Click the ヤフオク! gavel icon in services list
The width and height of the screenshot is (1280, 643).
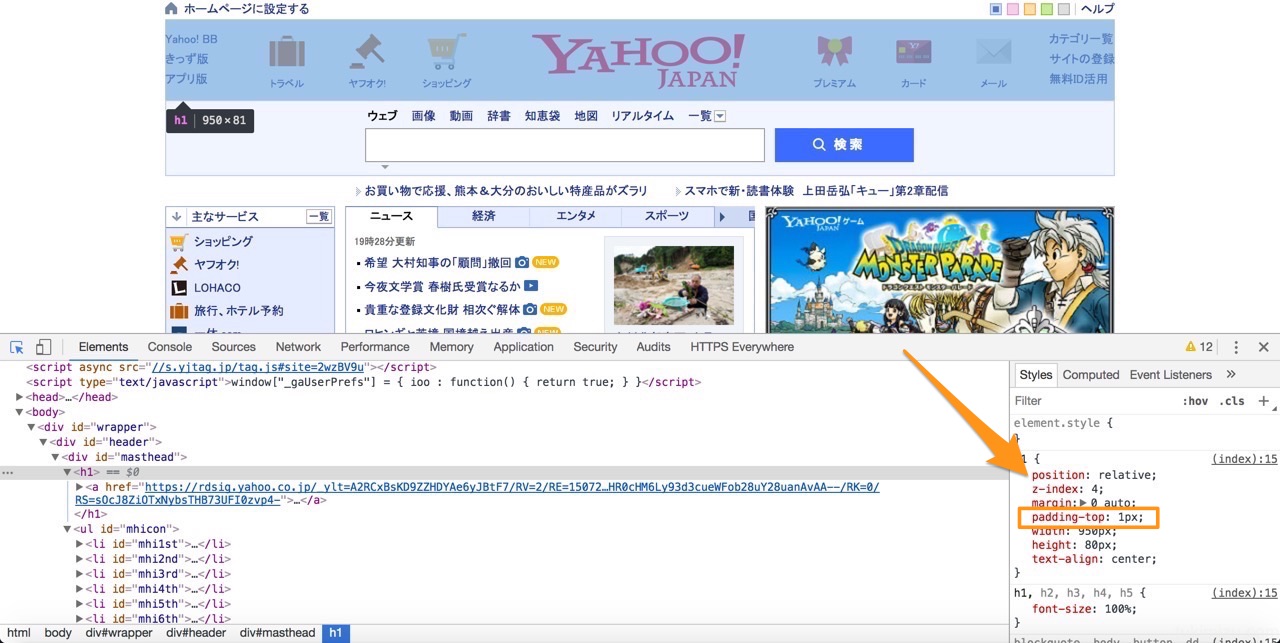coord(179,265)
